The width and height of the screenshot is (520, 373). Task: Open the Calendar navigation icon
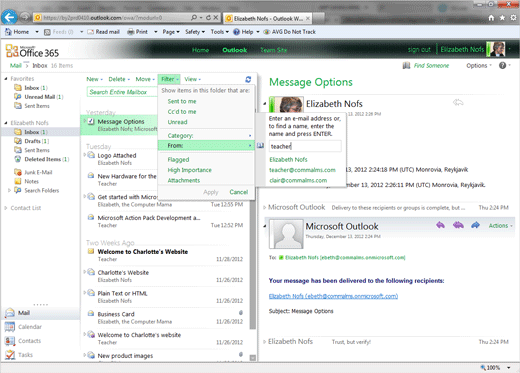click(x=10, y=327)
